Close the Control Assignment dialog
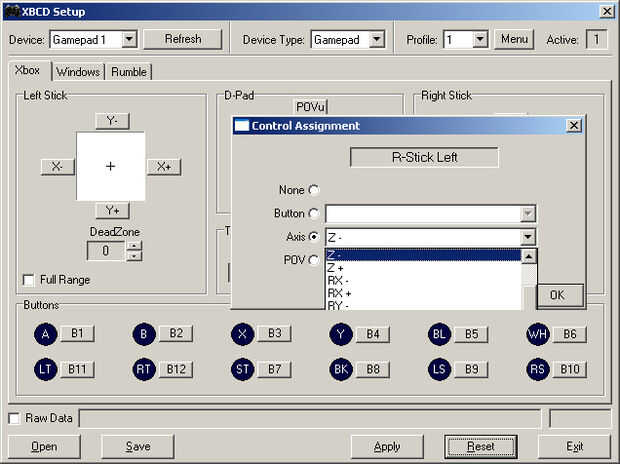 click(x=574, y=126)
